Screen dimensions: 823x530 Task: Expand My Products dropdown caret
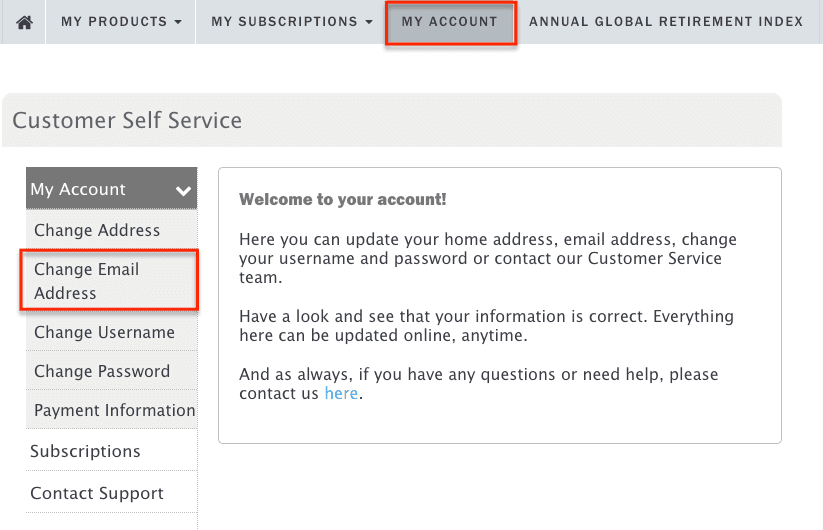point(178,22)
